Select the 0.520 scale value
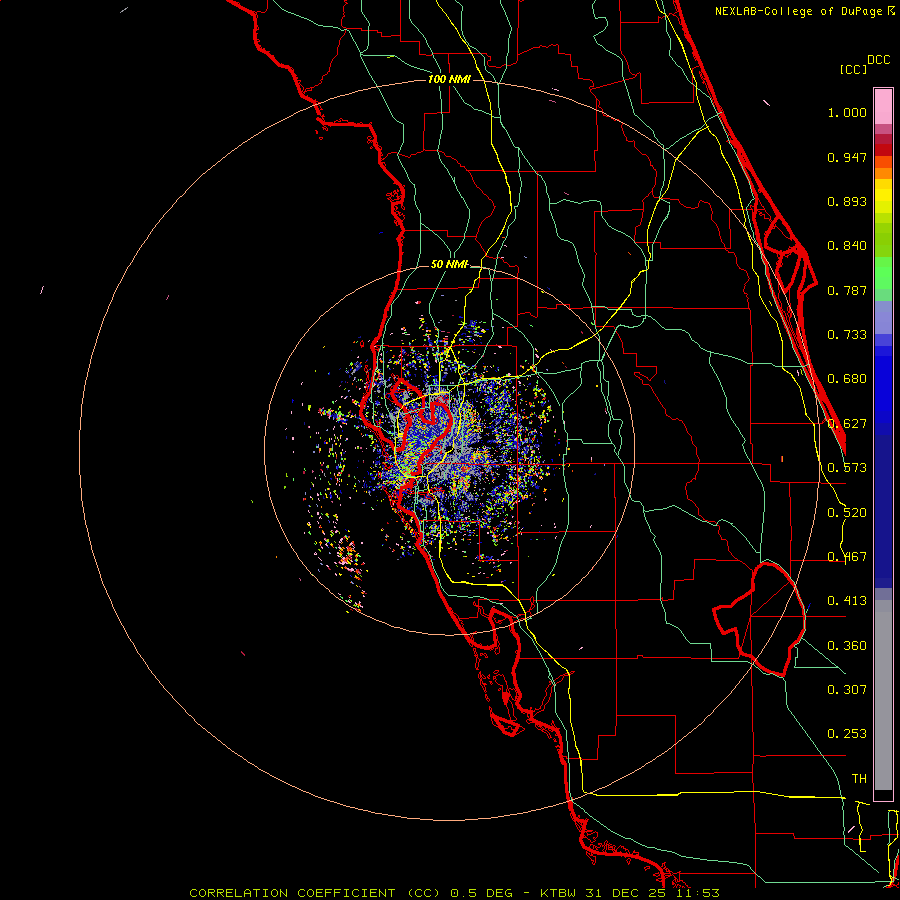The image size is (900, 900). point(847,513)
